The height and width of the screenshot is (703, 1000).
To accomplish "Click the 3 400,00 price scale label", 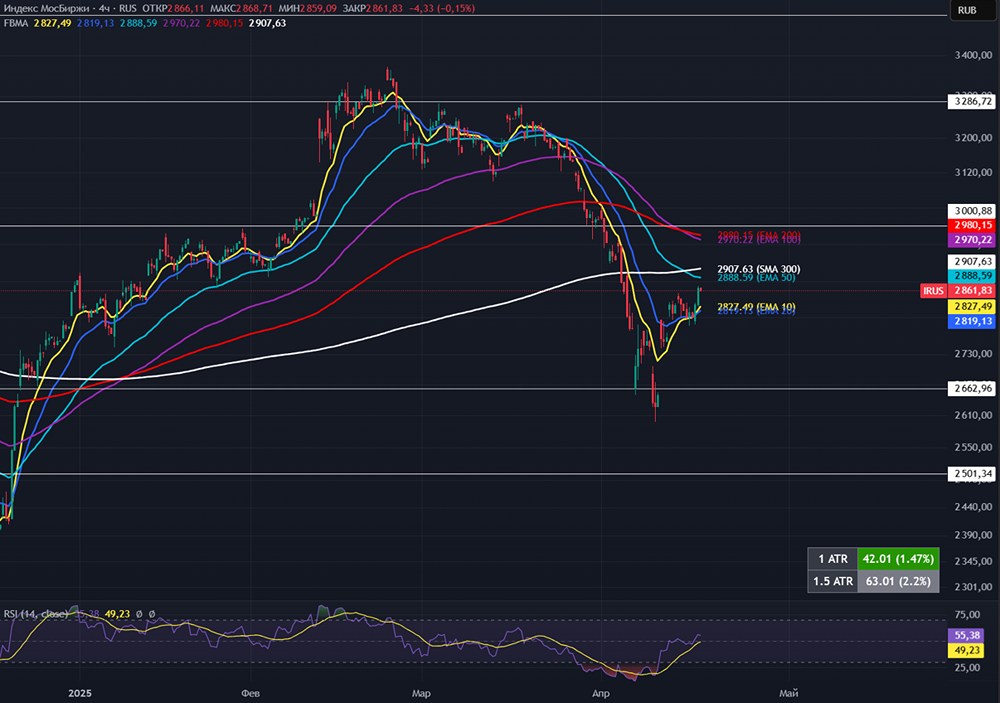I will [974, 56].
